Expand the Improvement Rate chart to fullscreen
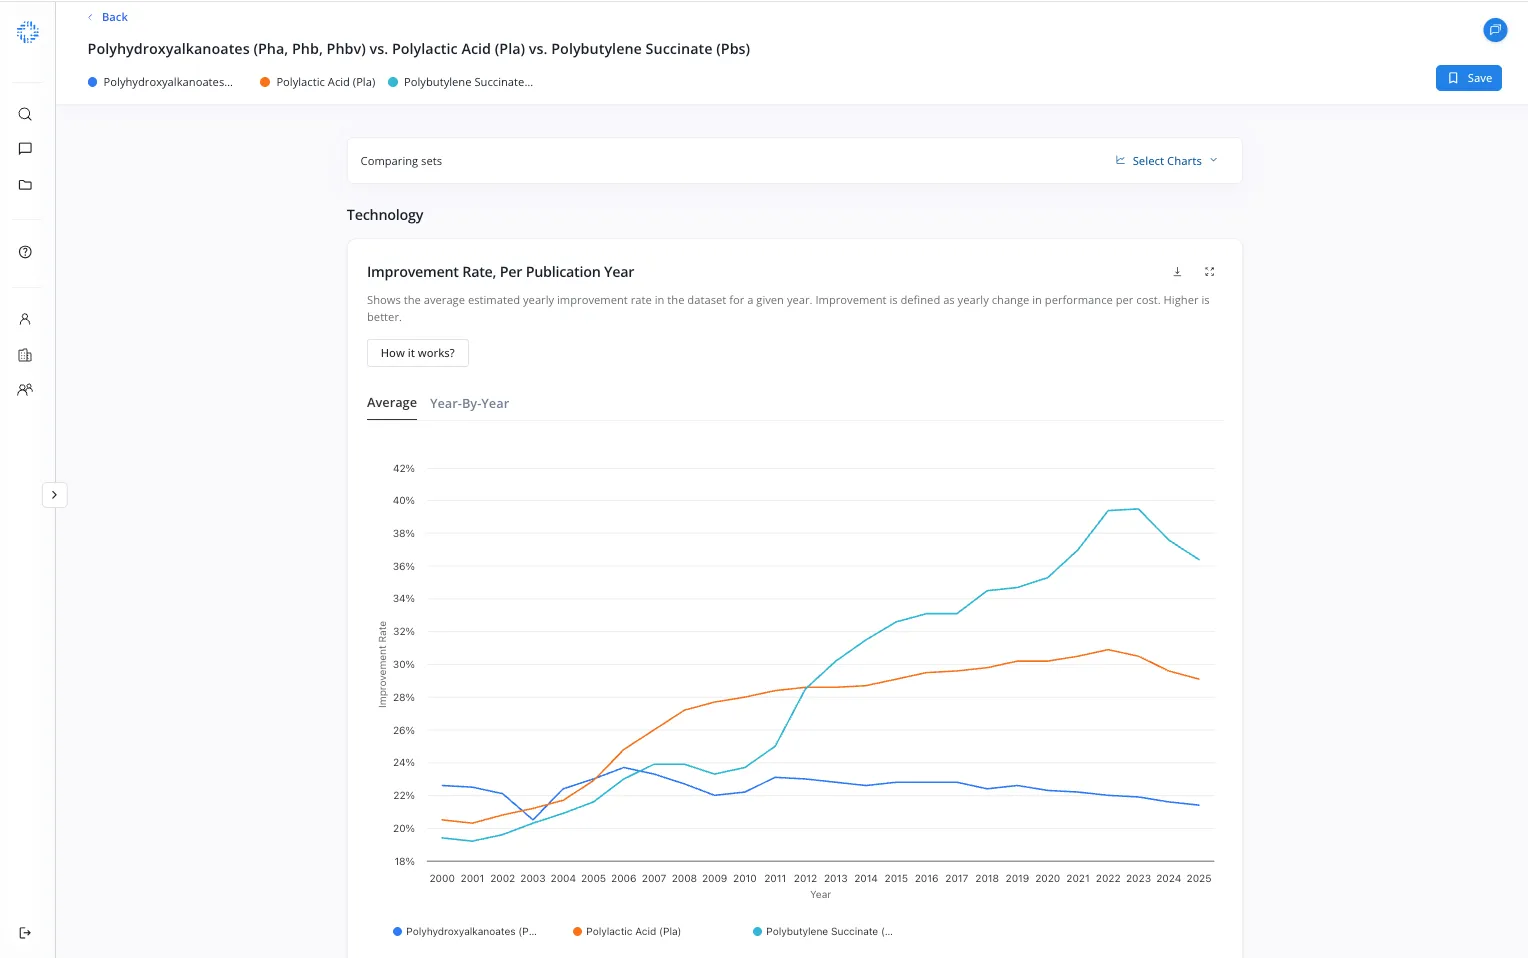This screenshot has width=1528, height=958. pyautogui.click(x=1209, y=272)
